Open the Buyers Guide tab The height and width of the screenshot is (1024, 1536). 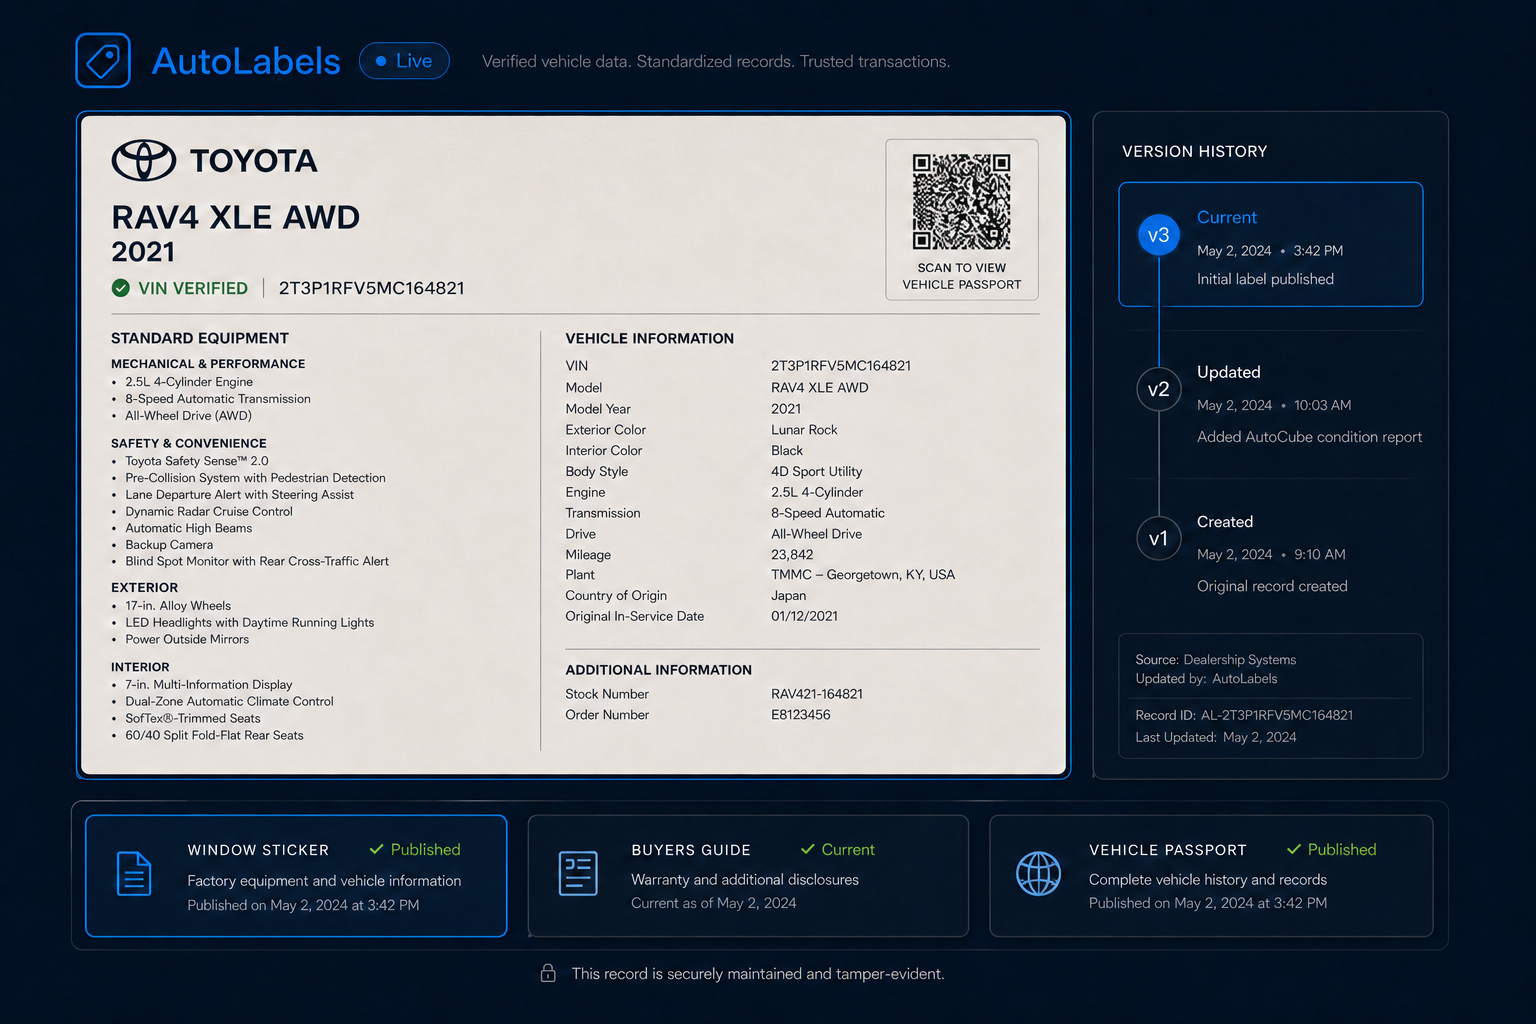coord(748,876)
